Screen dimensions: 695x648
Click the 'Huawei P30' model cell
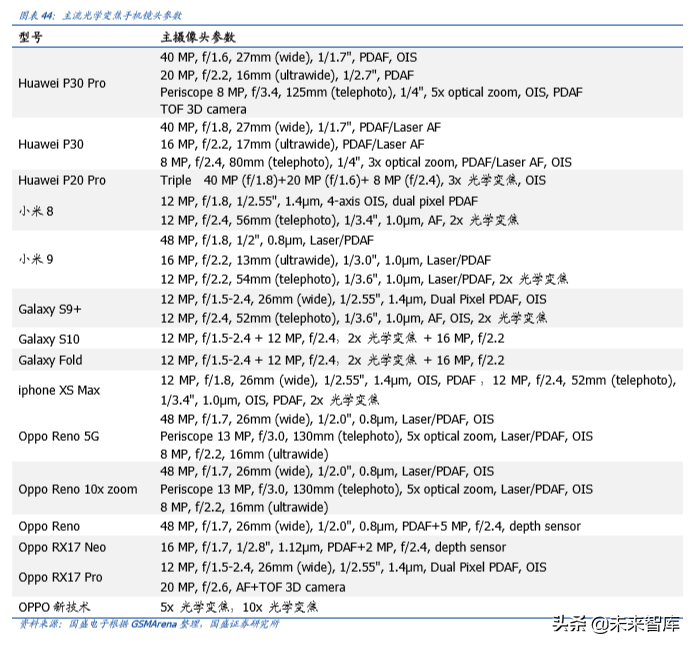[51, 144]
